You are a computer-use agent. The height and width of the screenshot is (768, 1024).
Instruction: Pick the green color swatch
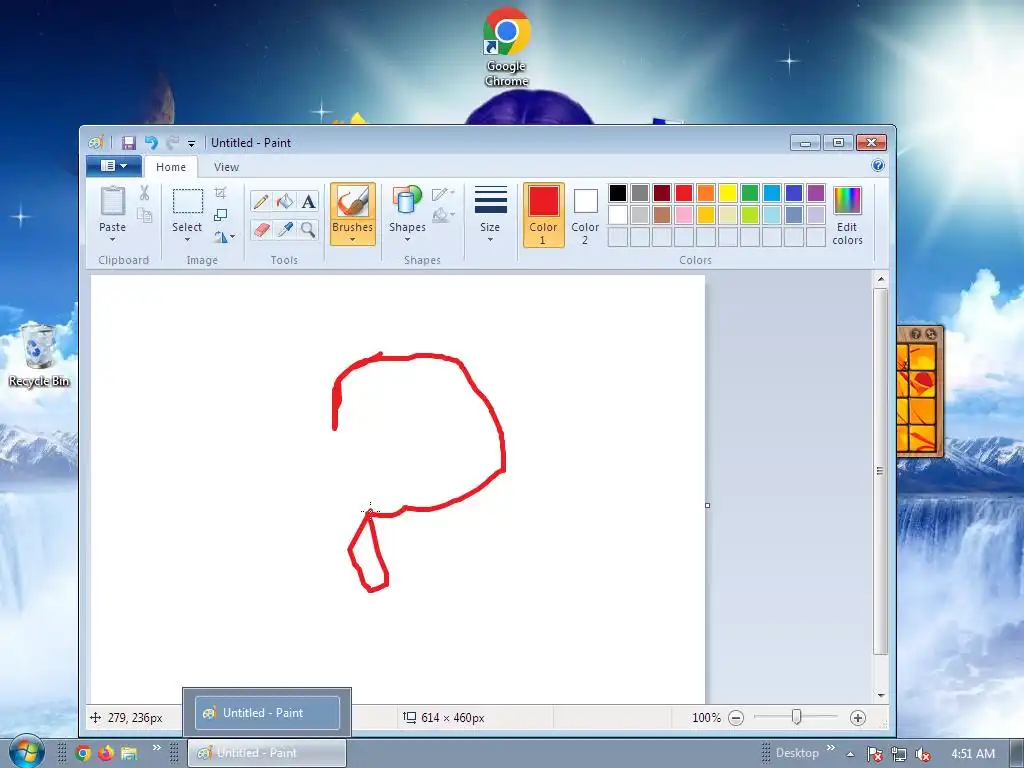pyautogui.click(x=750, y=193)
